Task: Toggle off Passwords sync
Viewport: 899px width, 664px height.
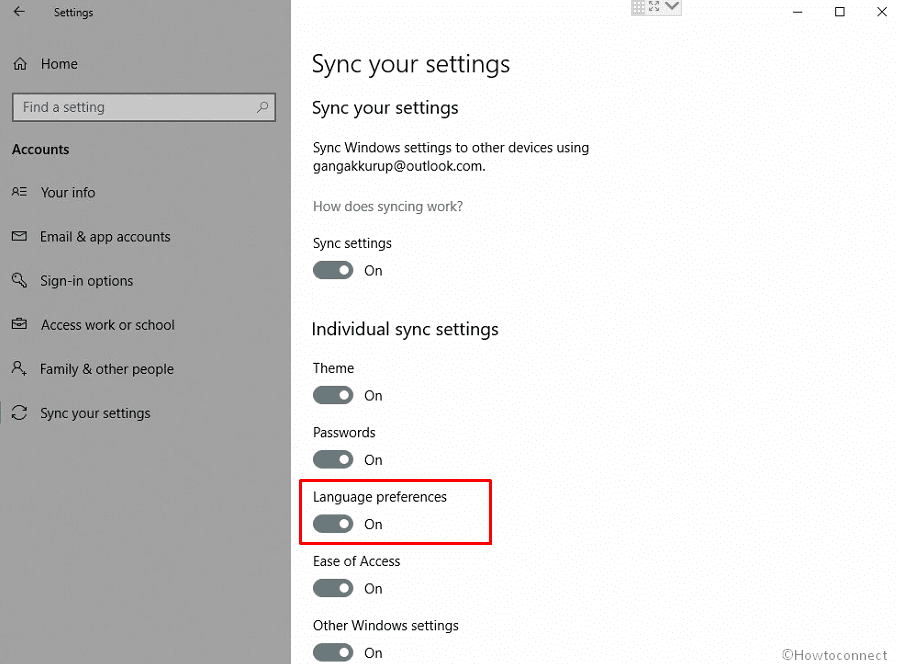Action: 332,459
